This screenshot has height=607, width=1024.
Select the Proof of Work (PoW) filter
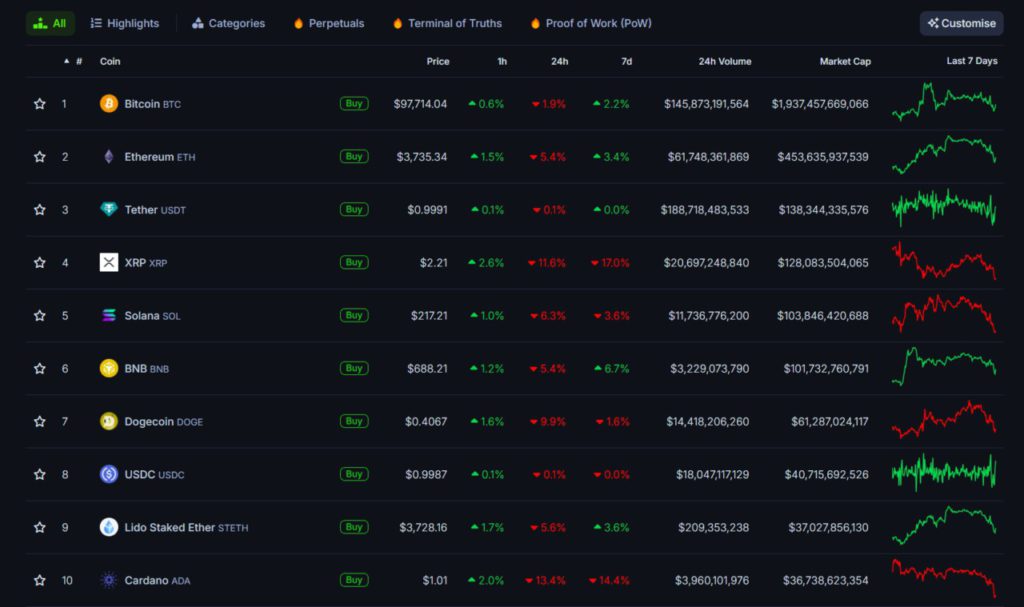591,23
